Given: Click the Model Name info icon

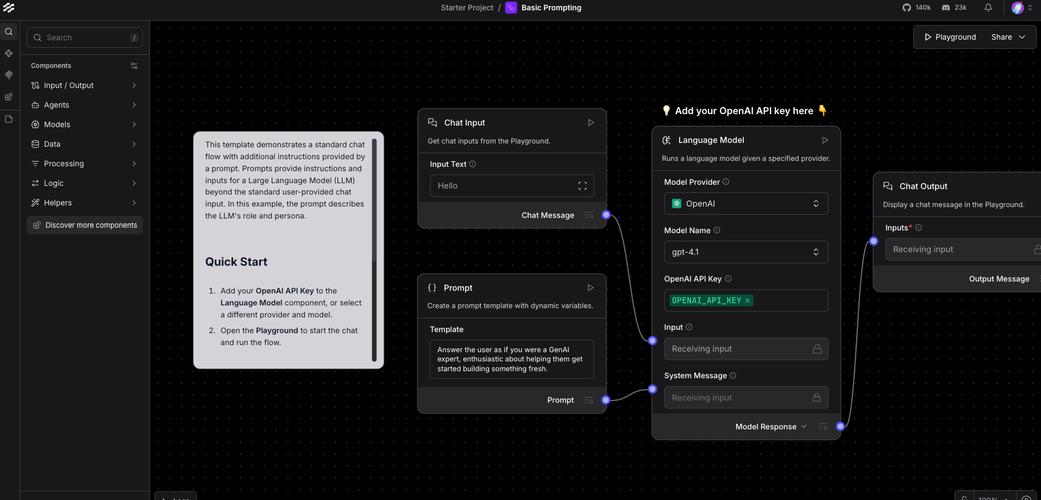Looking at the screenshot, I should [x=716, y=230].
